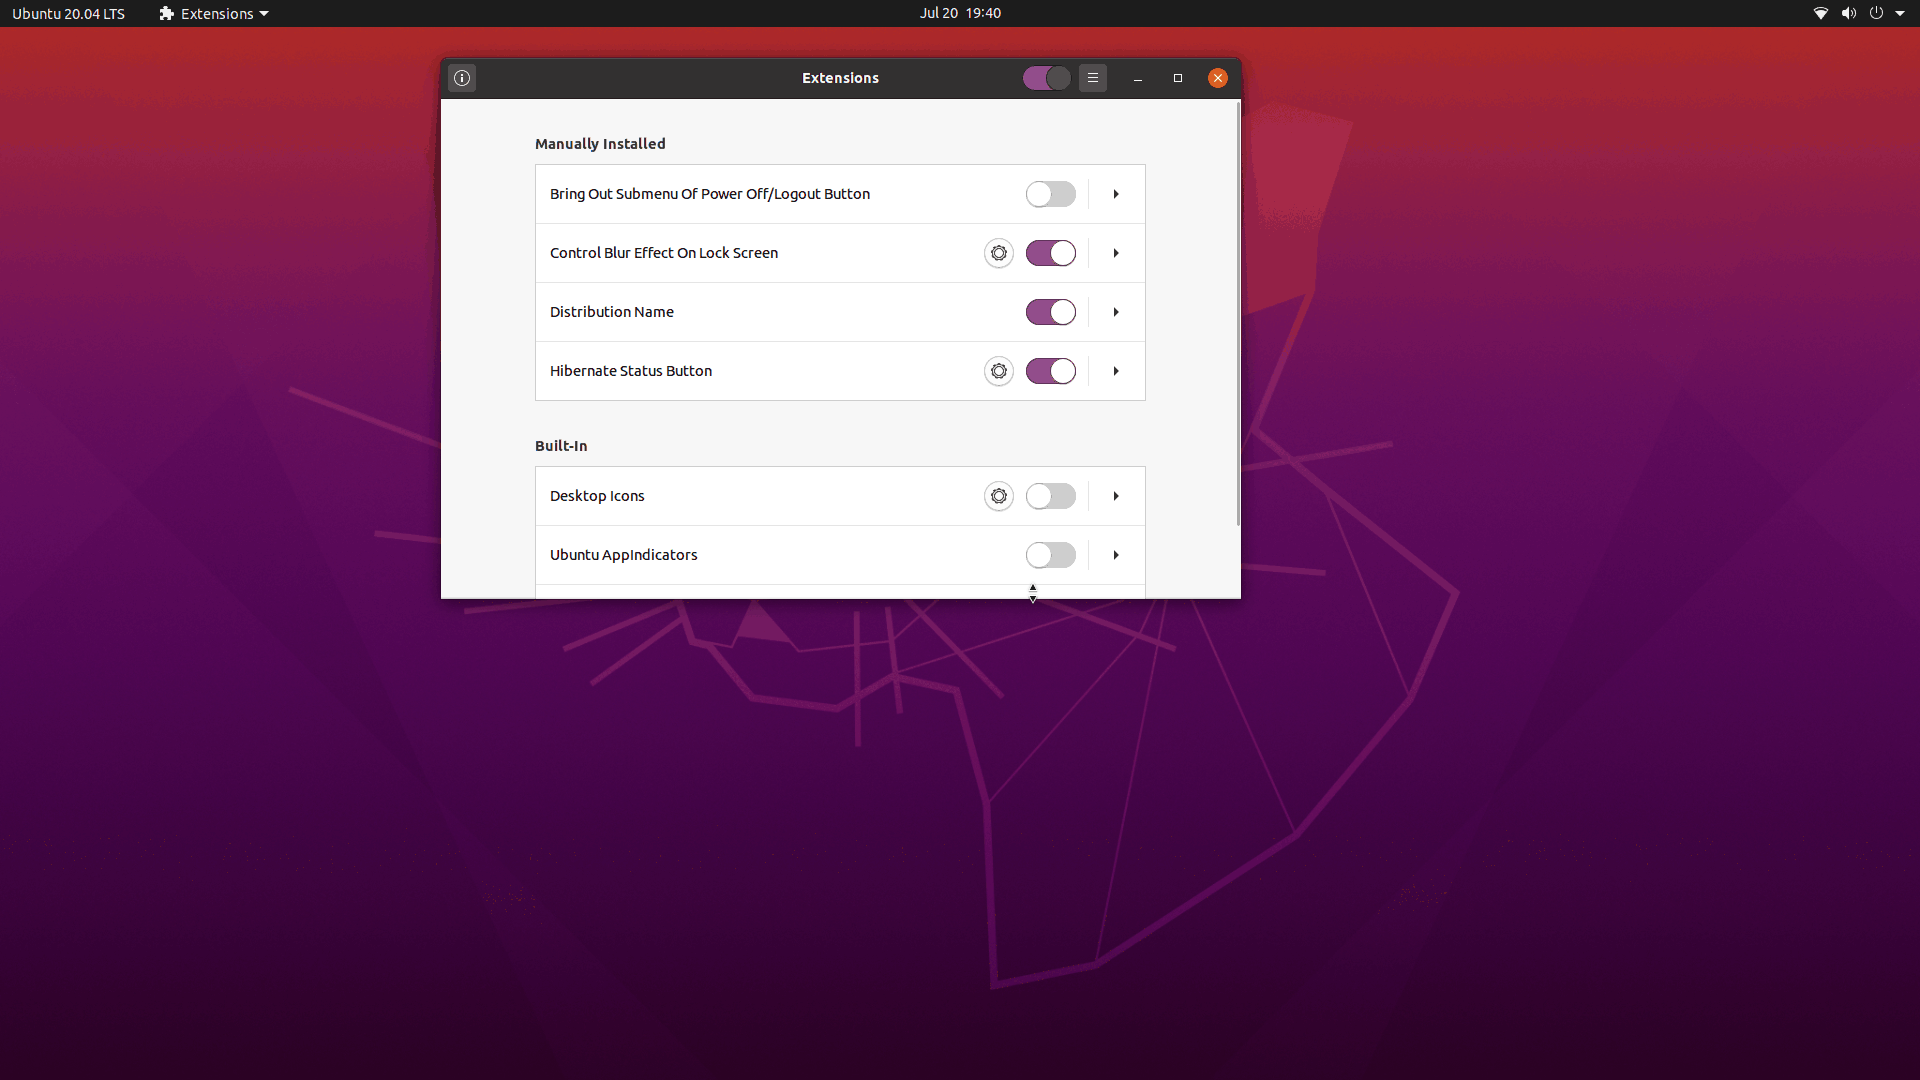Viewport: 1920px width, 1080px height.
Task: Open the hamburger menu in the title bar
Action: [1092, 78]
